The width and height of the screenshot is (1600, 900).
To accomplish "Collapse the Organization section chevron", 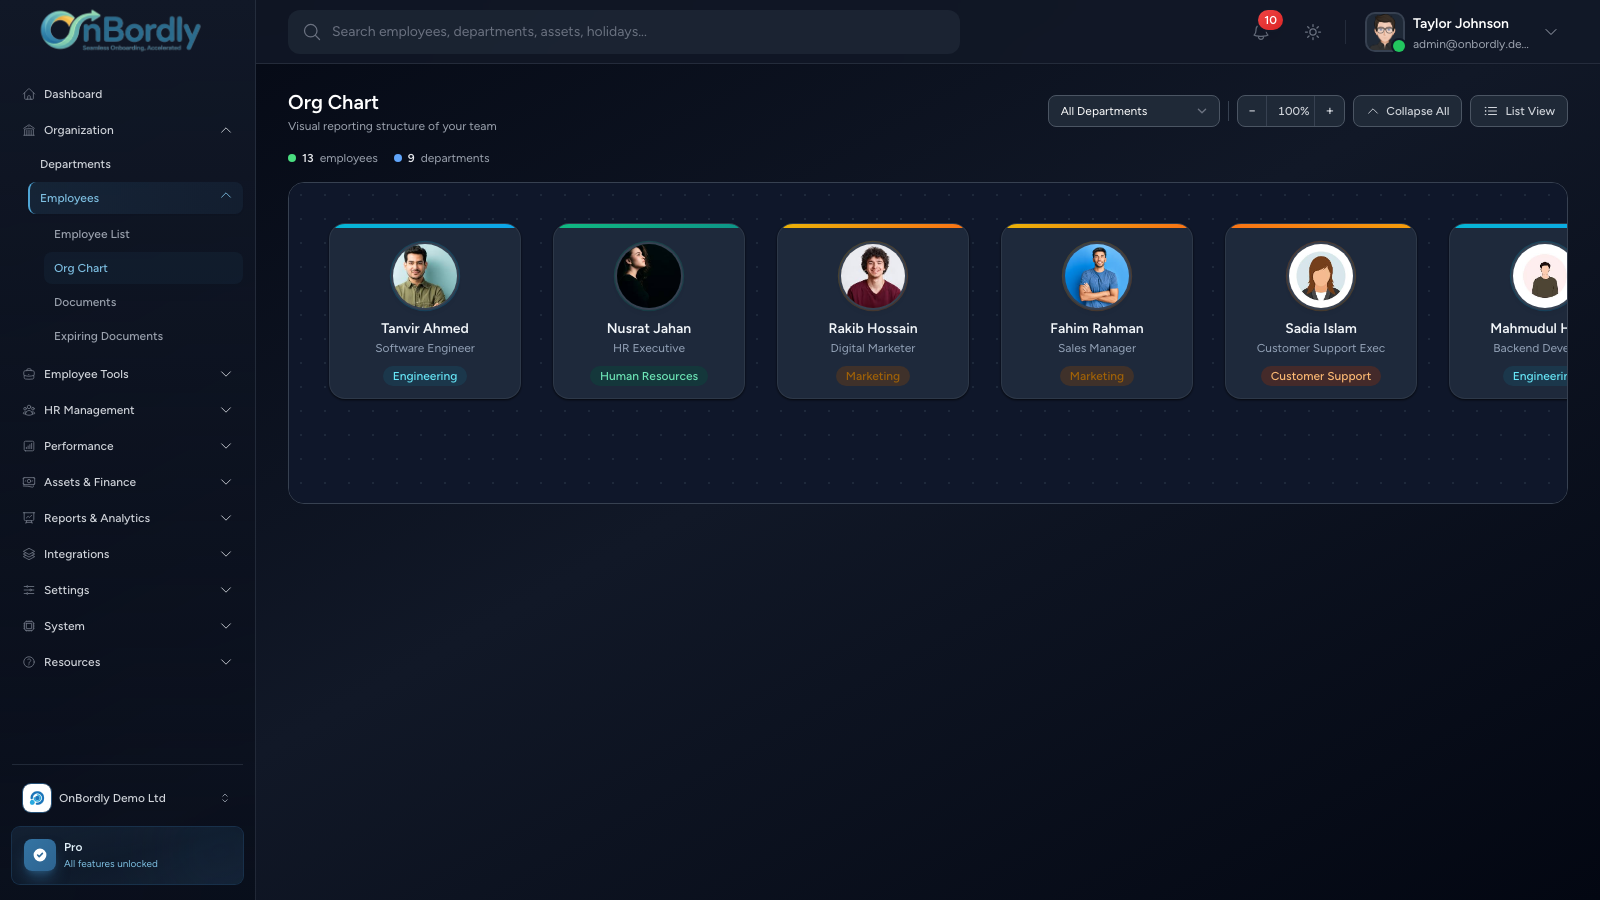I will 226,130.
